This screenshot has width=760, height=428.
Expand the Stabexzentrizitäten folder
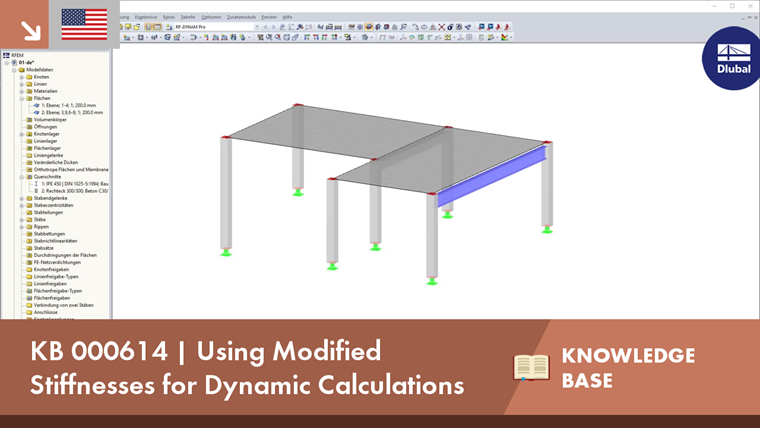[x=21, y=205]
